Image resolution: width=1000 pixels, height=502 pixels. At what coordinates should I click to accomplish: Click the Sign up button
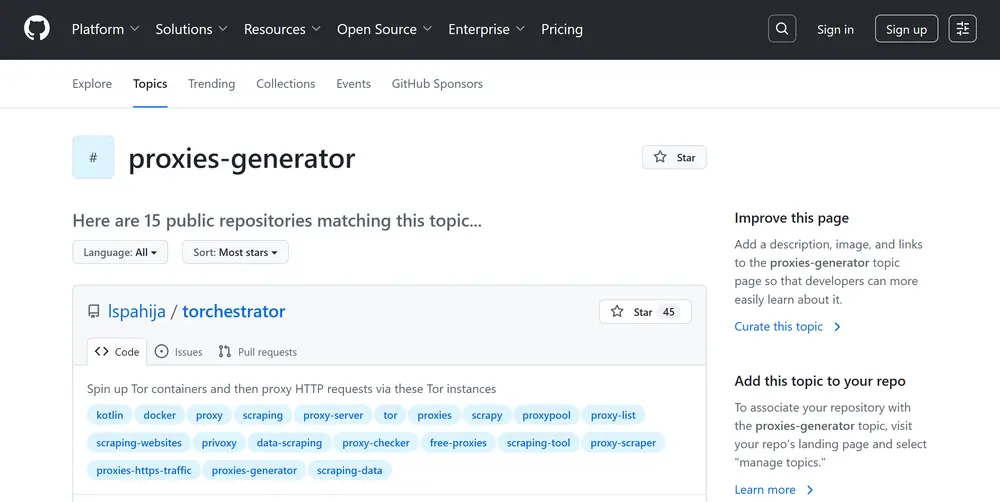[x=906, y=29]
